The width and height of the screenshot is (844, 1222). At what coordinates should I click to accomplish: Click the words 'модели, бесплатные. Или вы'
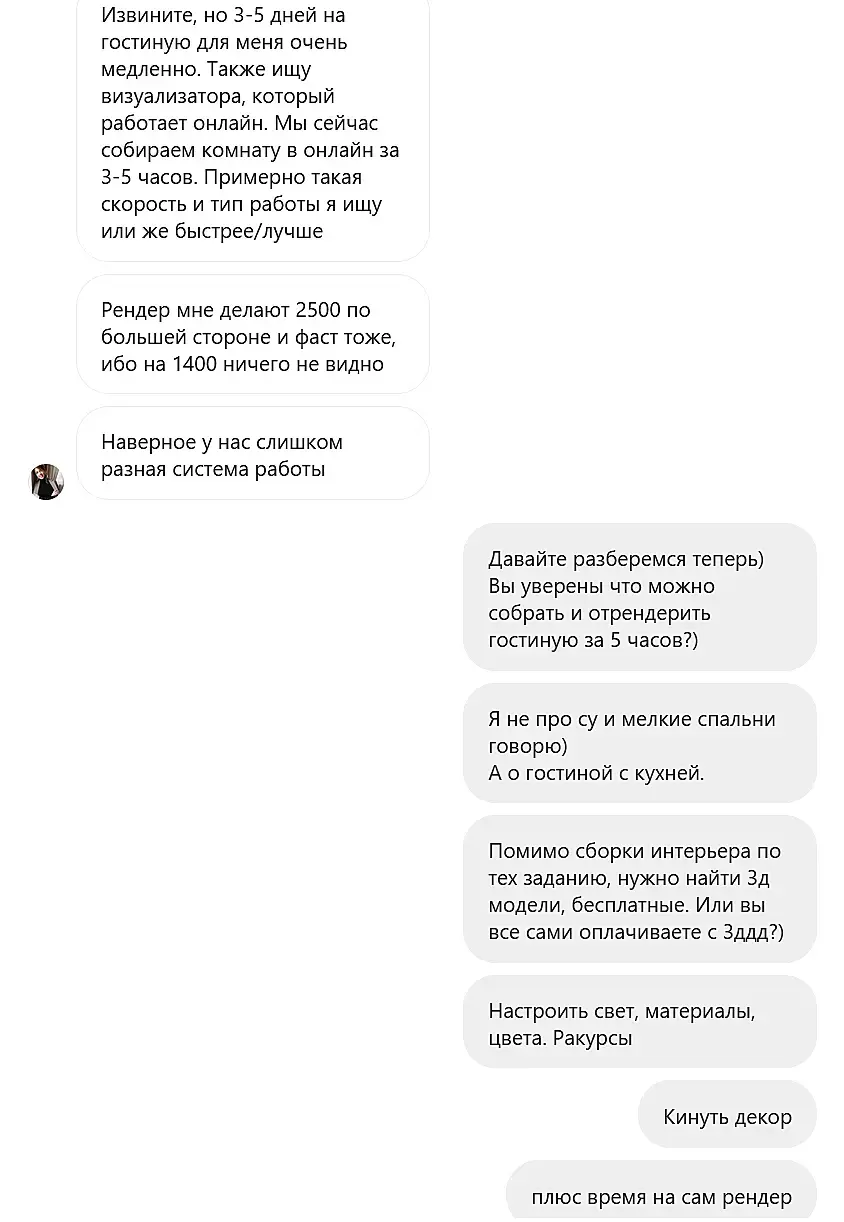pos(627,905)
